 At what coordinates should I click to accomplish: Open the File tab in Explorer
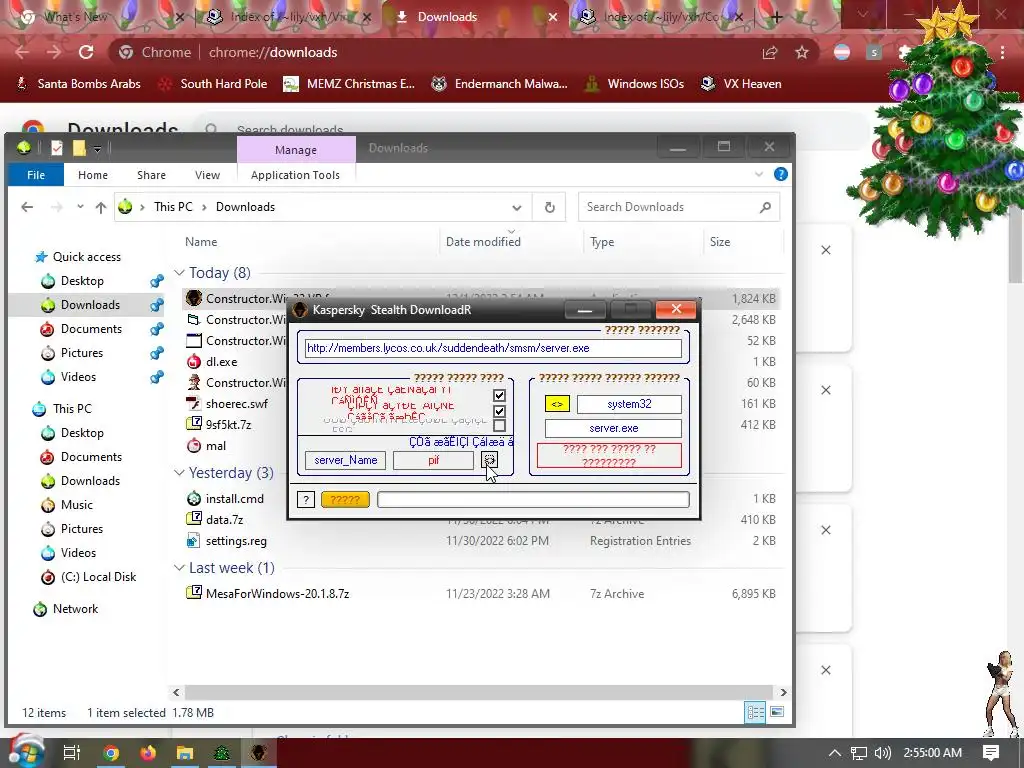tap(36, 174)
